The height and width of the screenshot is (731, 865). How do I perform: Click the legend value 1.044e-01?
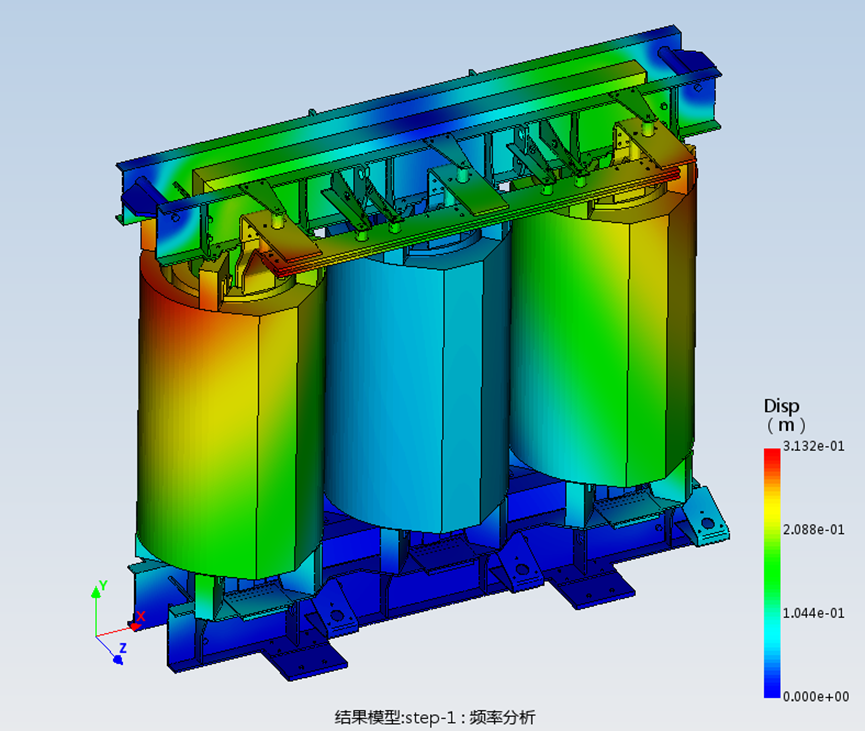814,613
